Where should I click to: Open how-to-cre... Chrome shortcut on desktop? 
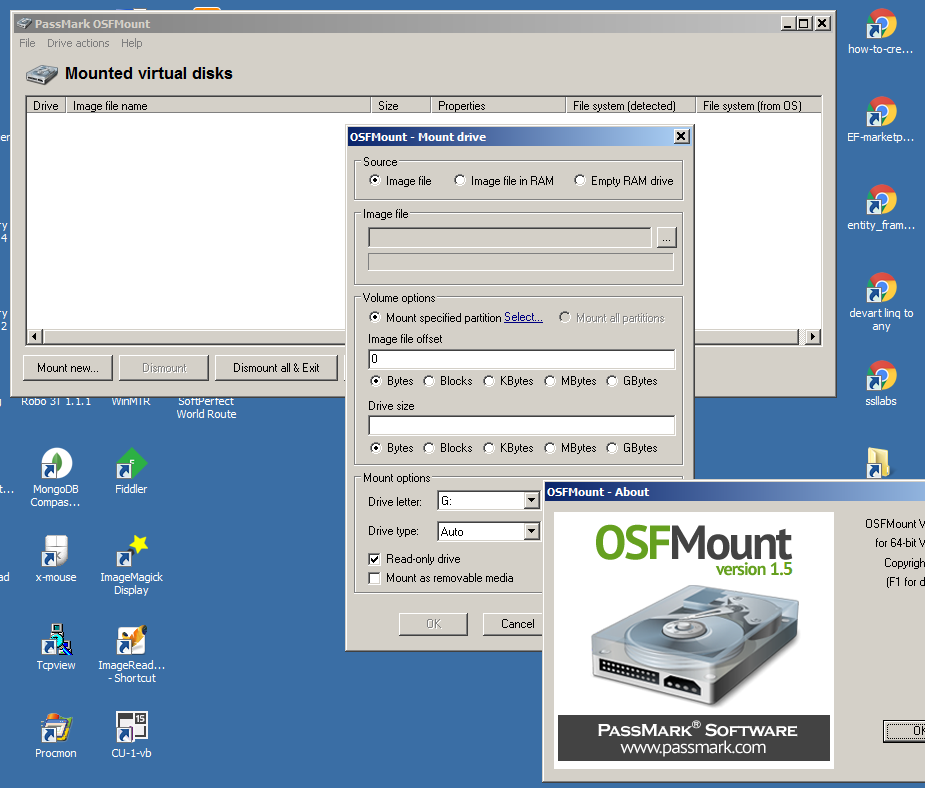(x=881, y=25)
